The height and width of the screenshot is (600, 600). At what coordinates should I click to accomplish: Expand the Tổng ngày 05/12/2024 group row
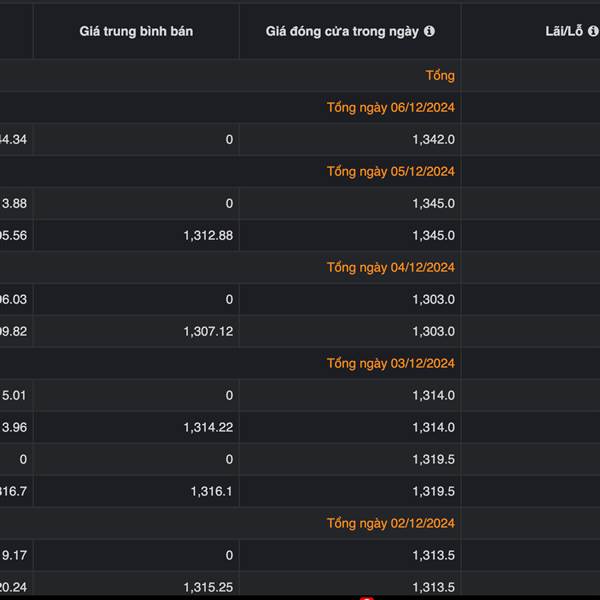(x=390, y=171)
